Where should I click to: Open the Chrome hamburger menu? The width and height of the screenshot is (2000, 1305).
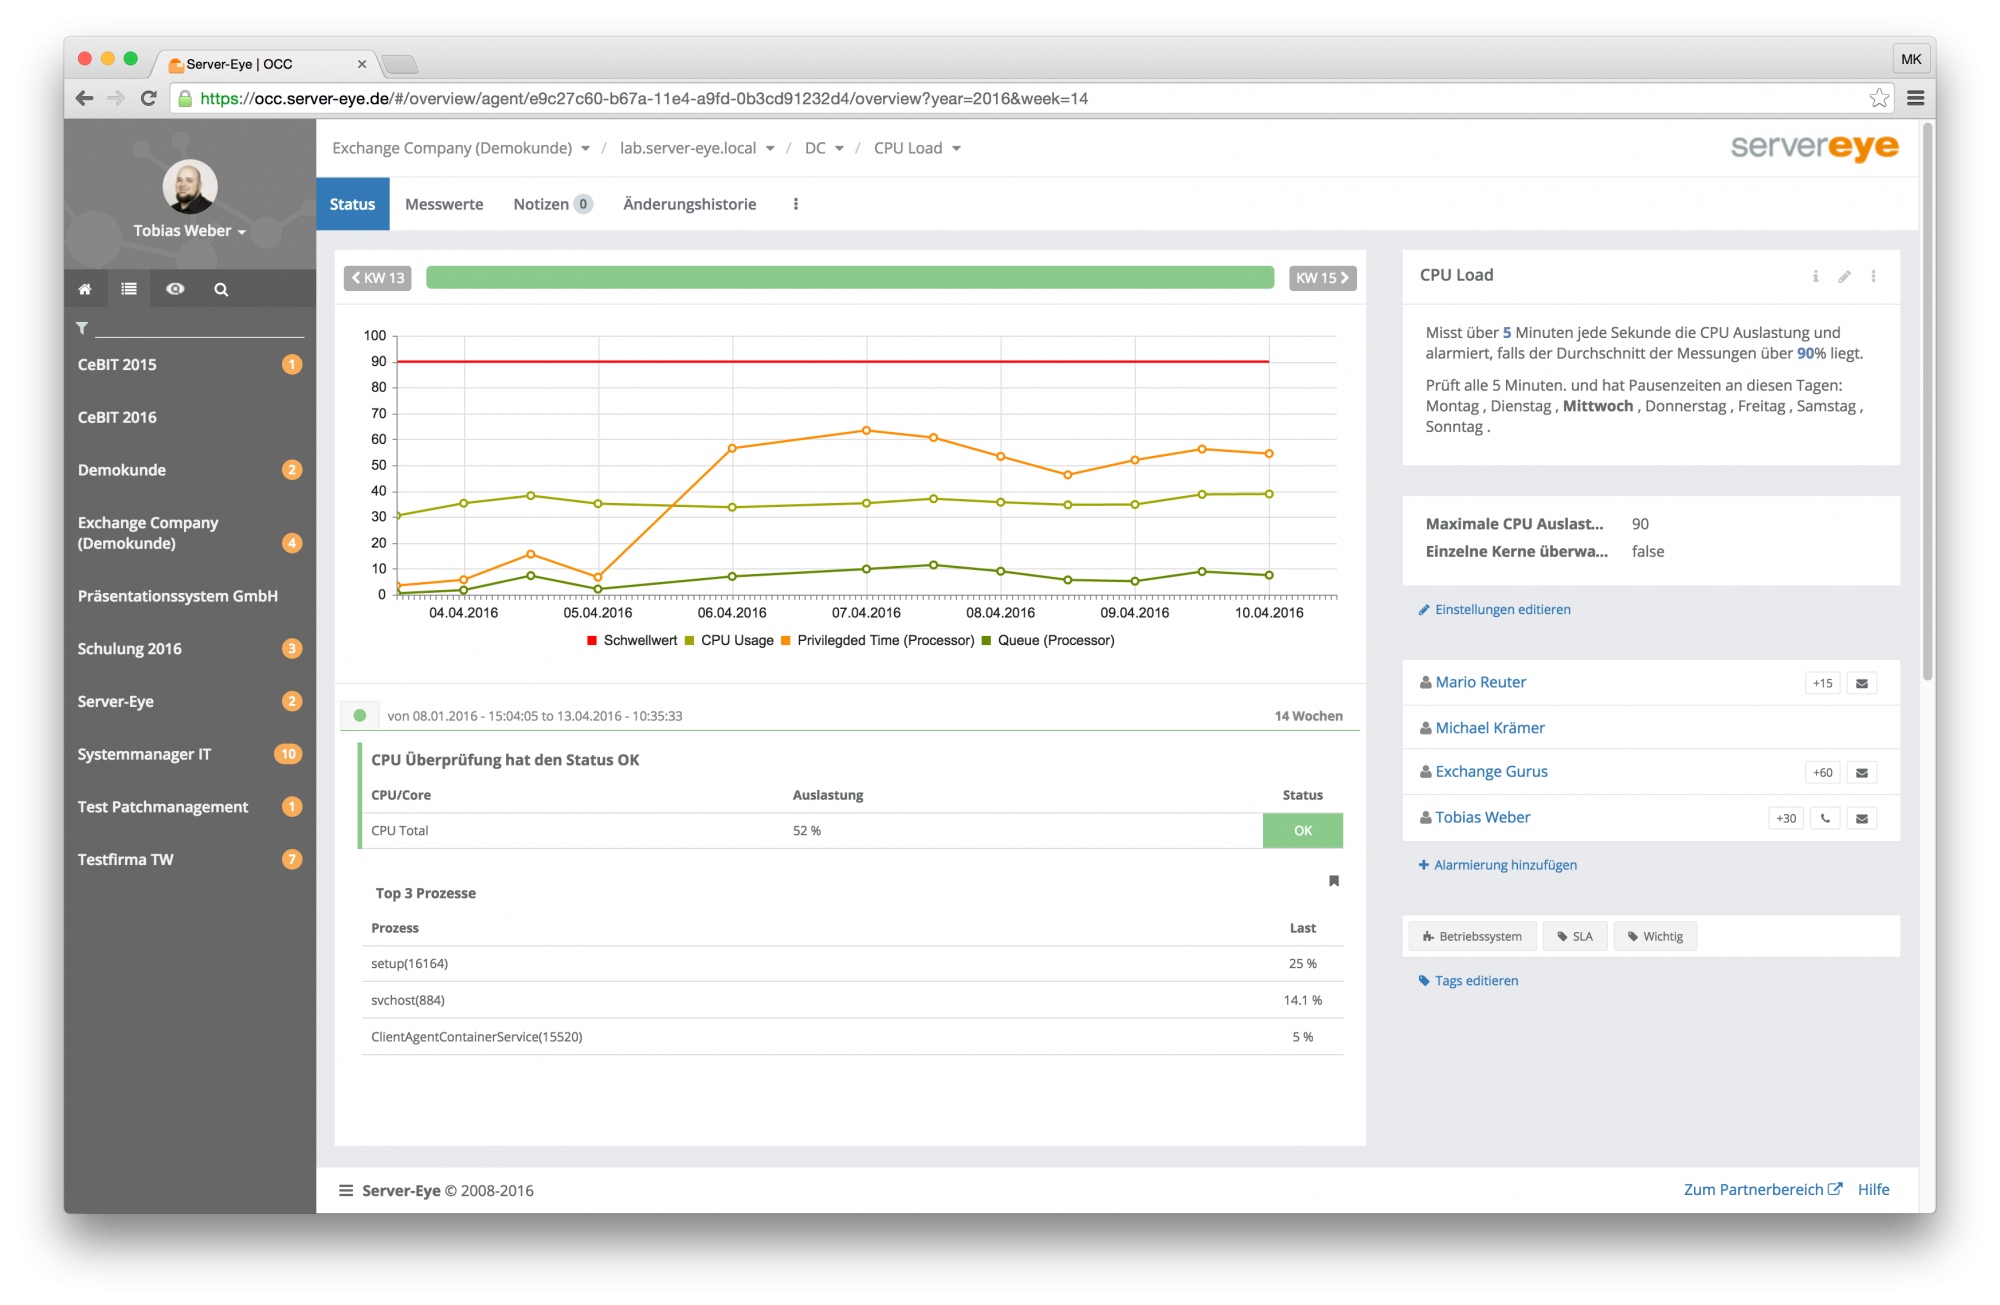coord(1915,98)
